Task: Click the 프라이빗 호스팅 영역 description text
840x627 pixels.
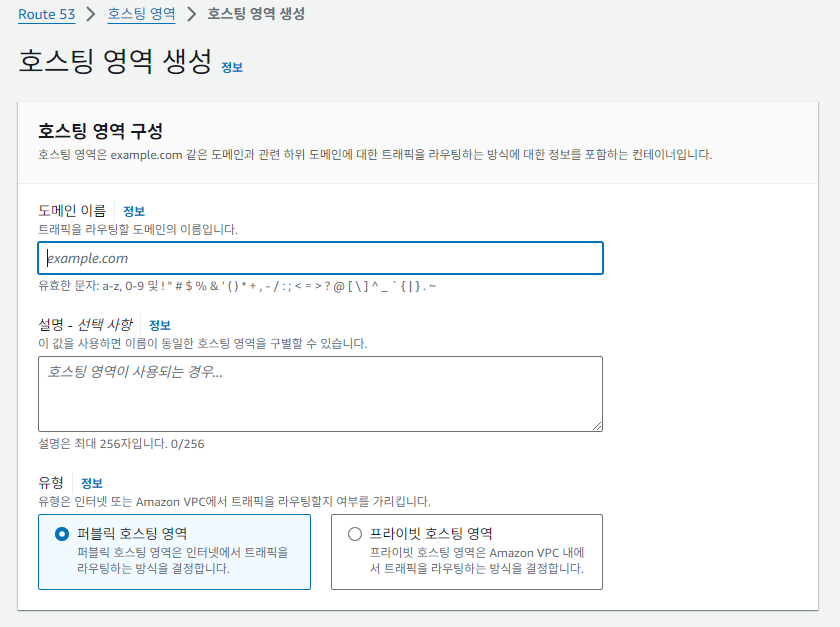Action: click(x=477, y=561)
